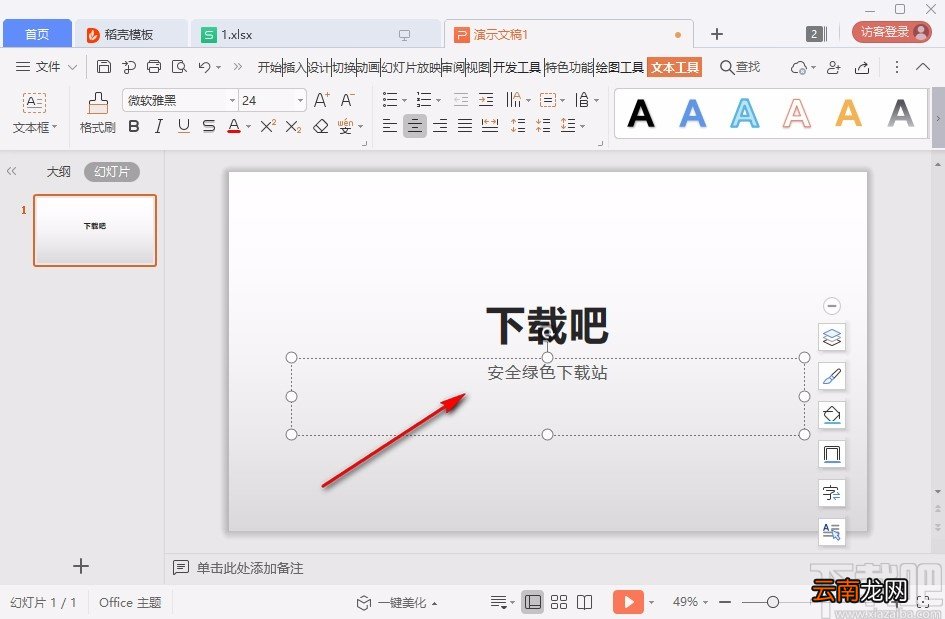The image size is (945, 619).
Task: Click the zoom slider handle
Action: coord(773,602)
